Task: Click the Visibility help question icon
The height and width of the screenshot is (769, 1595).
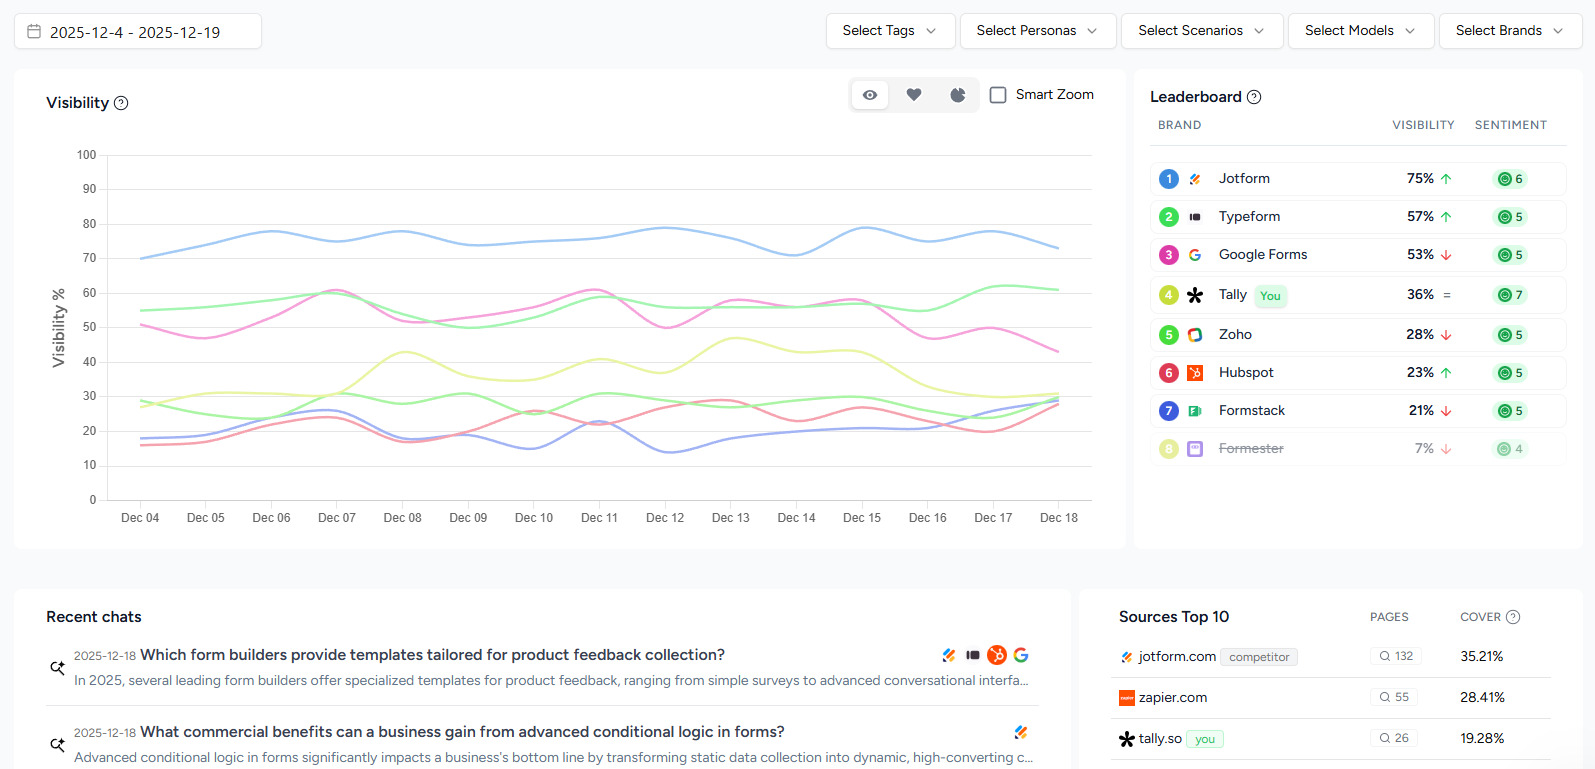Action: (x=121, y=103)
